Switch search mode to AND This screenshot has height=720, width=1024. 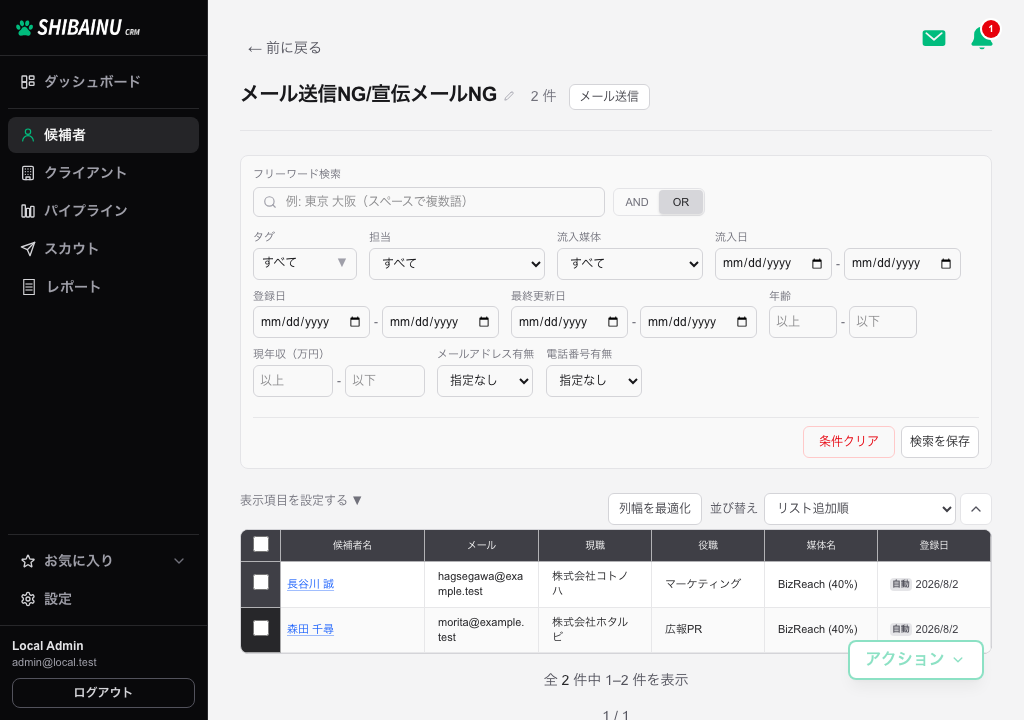637,203
